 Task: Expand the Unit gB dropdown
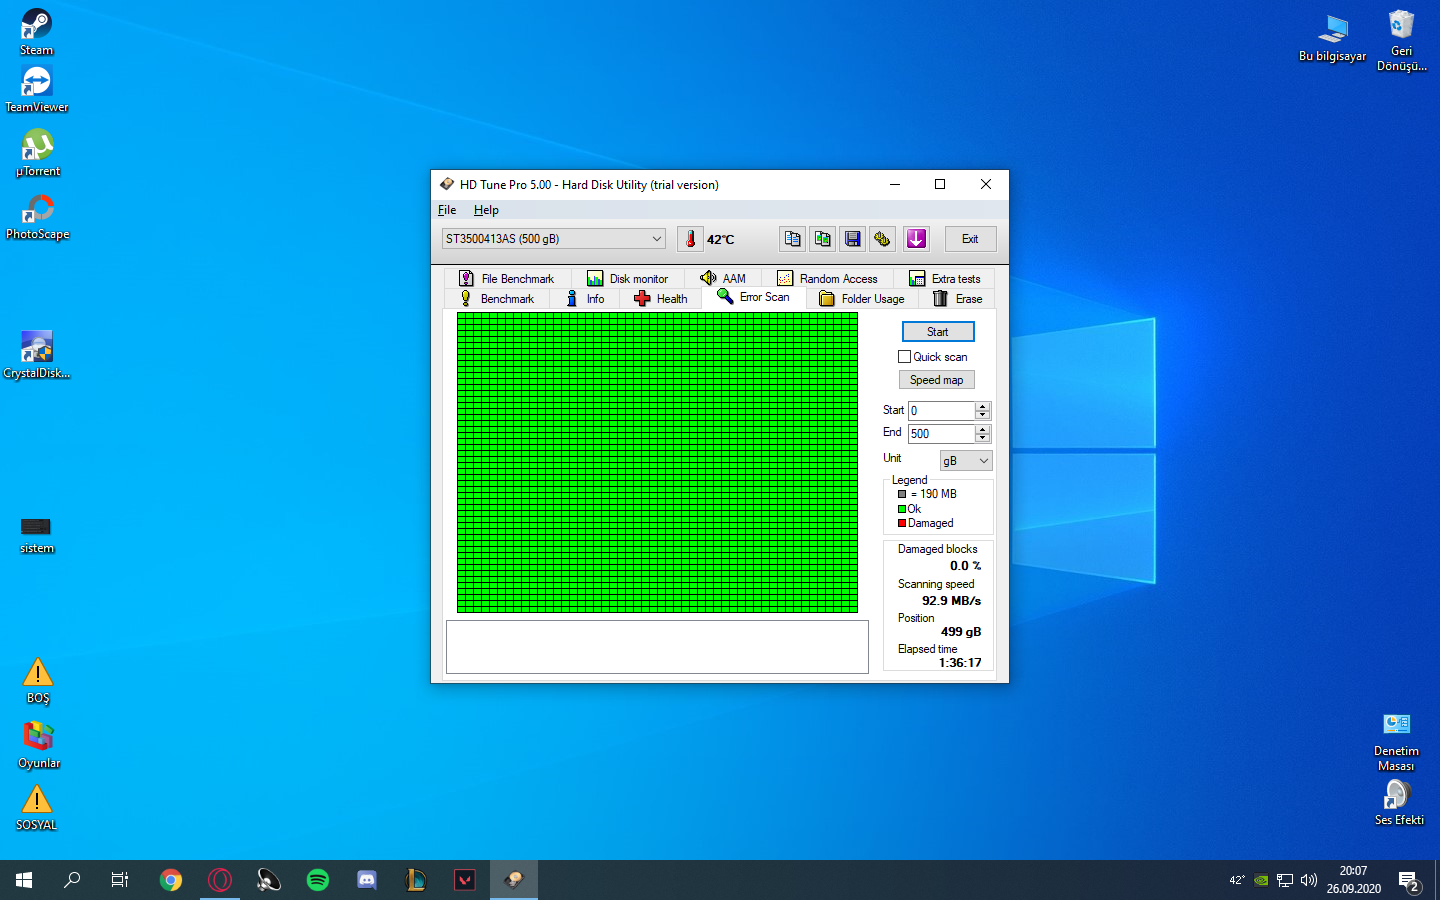coord(966,460)
